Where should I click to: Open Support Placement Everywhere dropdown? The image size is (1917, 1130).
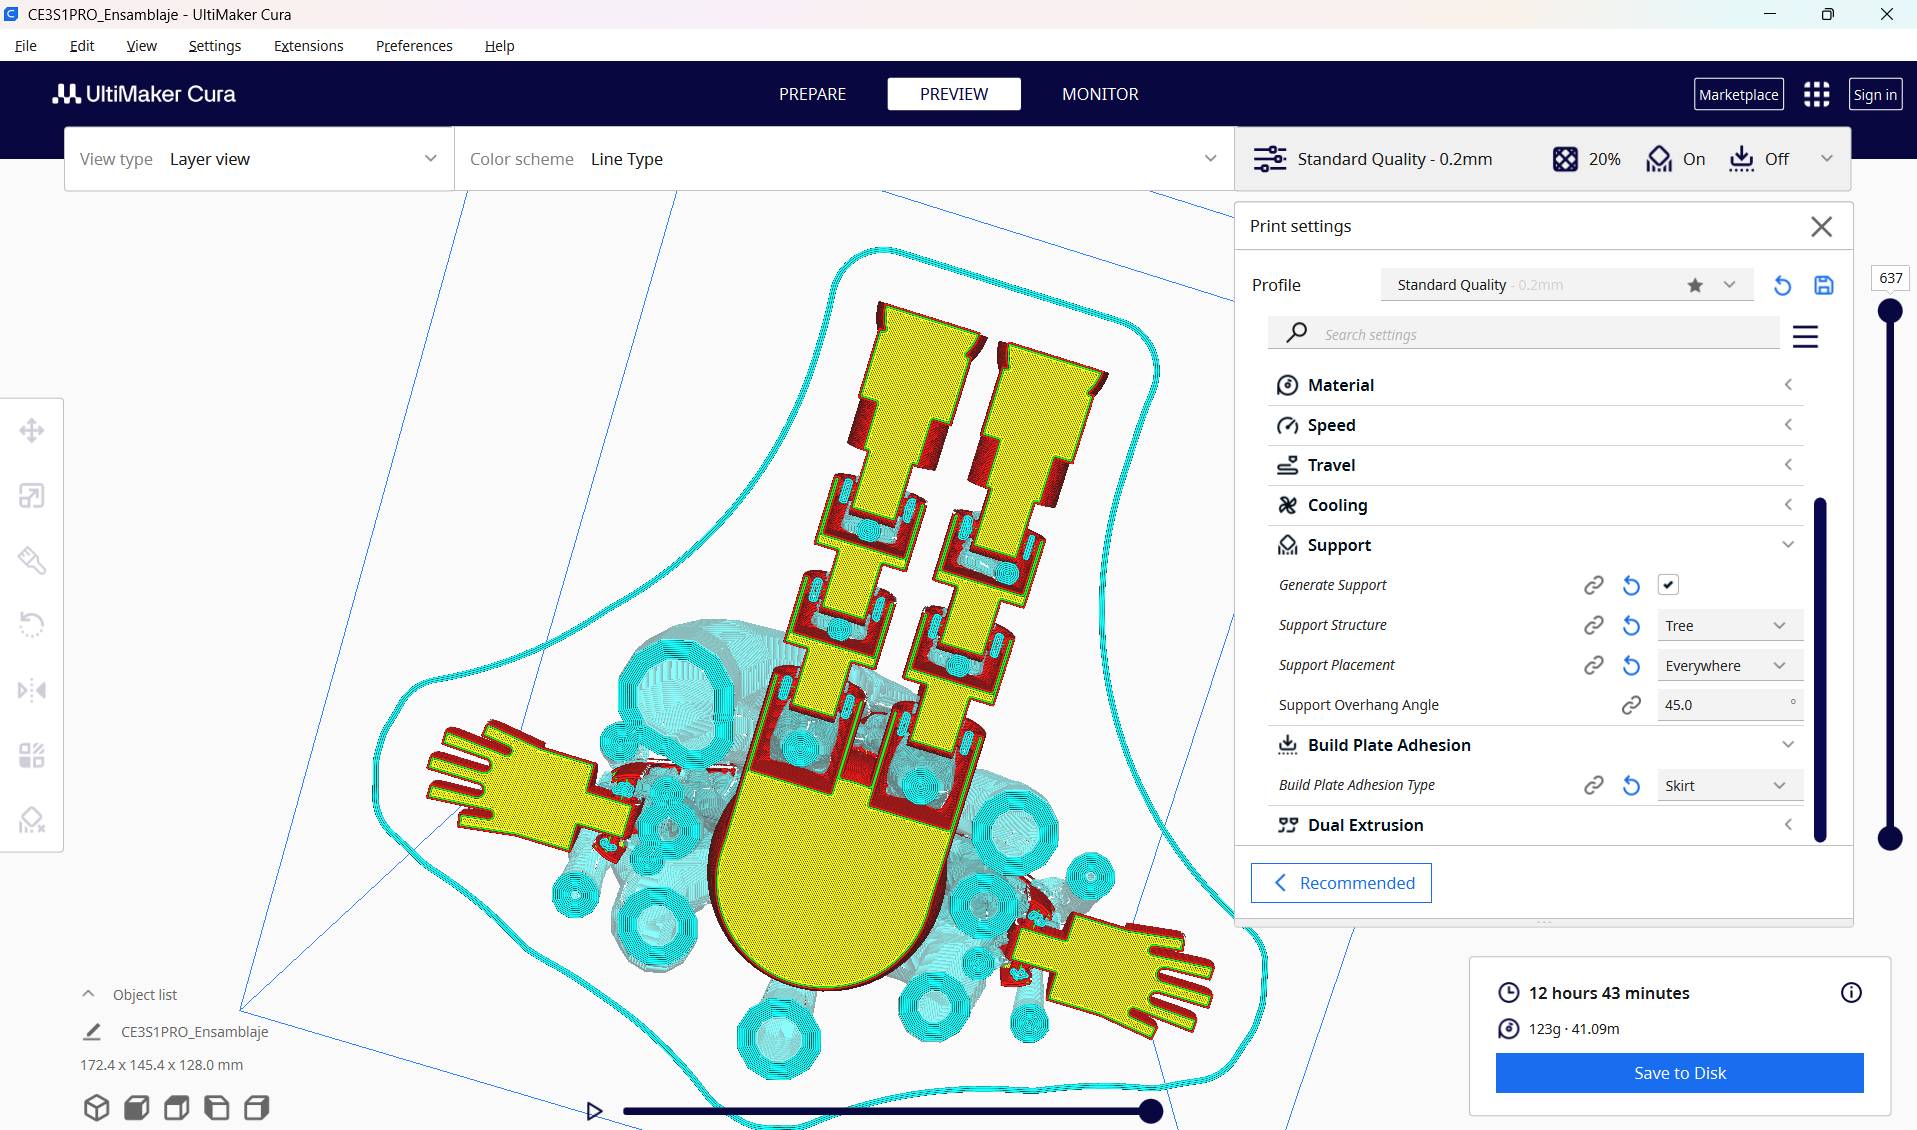[x=1730, y=665]
